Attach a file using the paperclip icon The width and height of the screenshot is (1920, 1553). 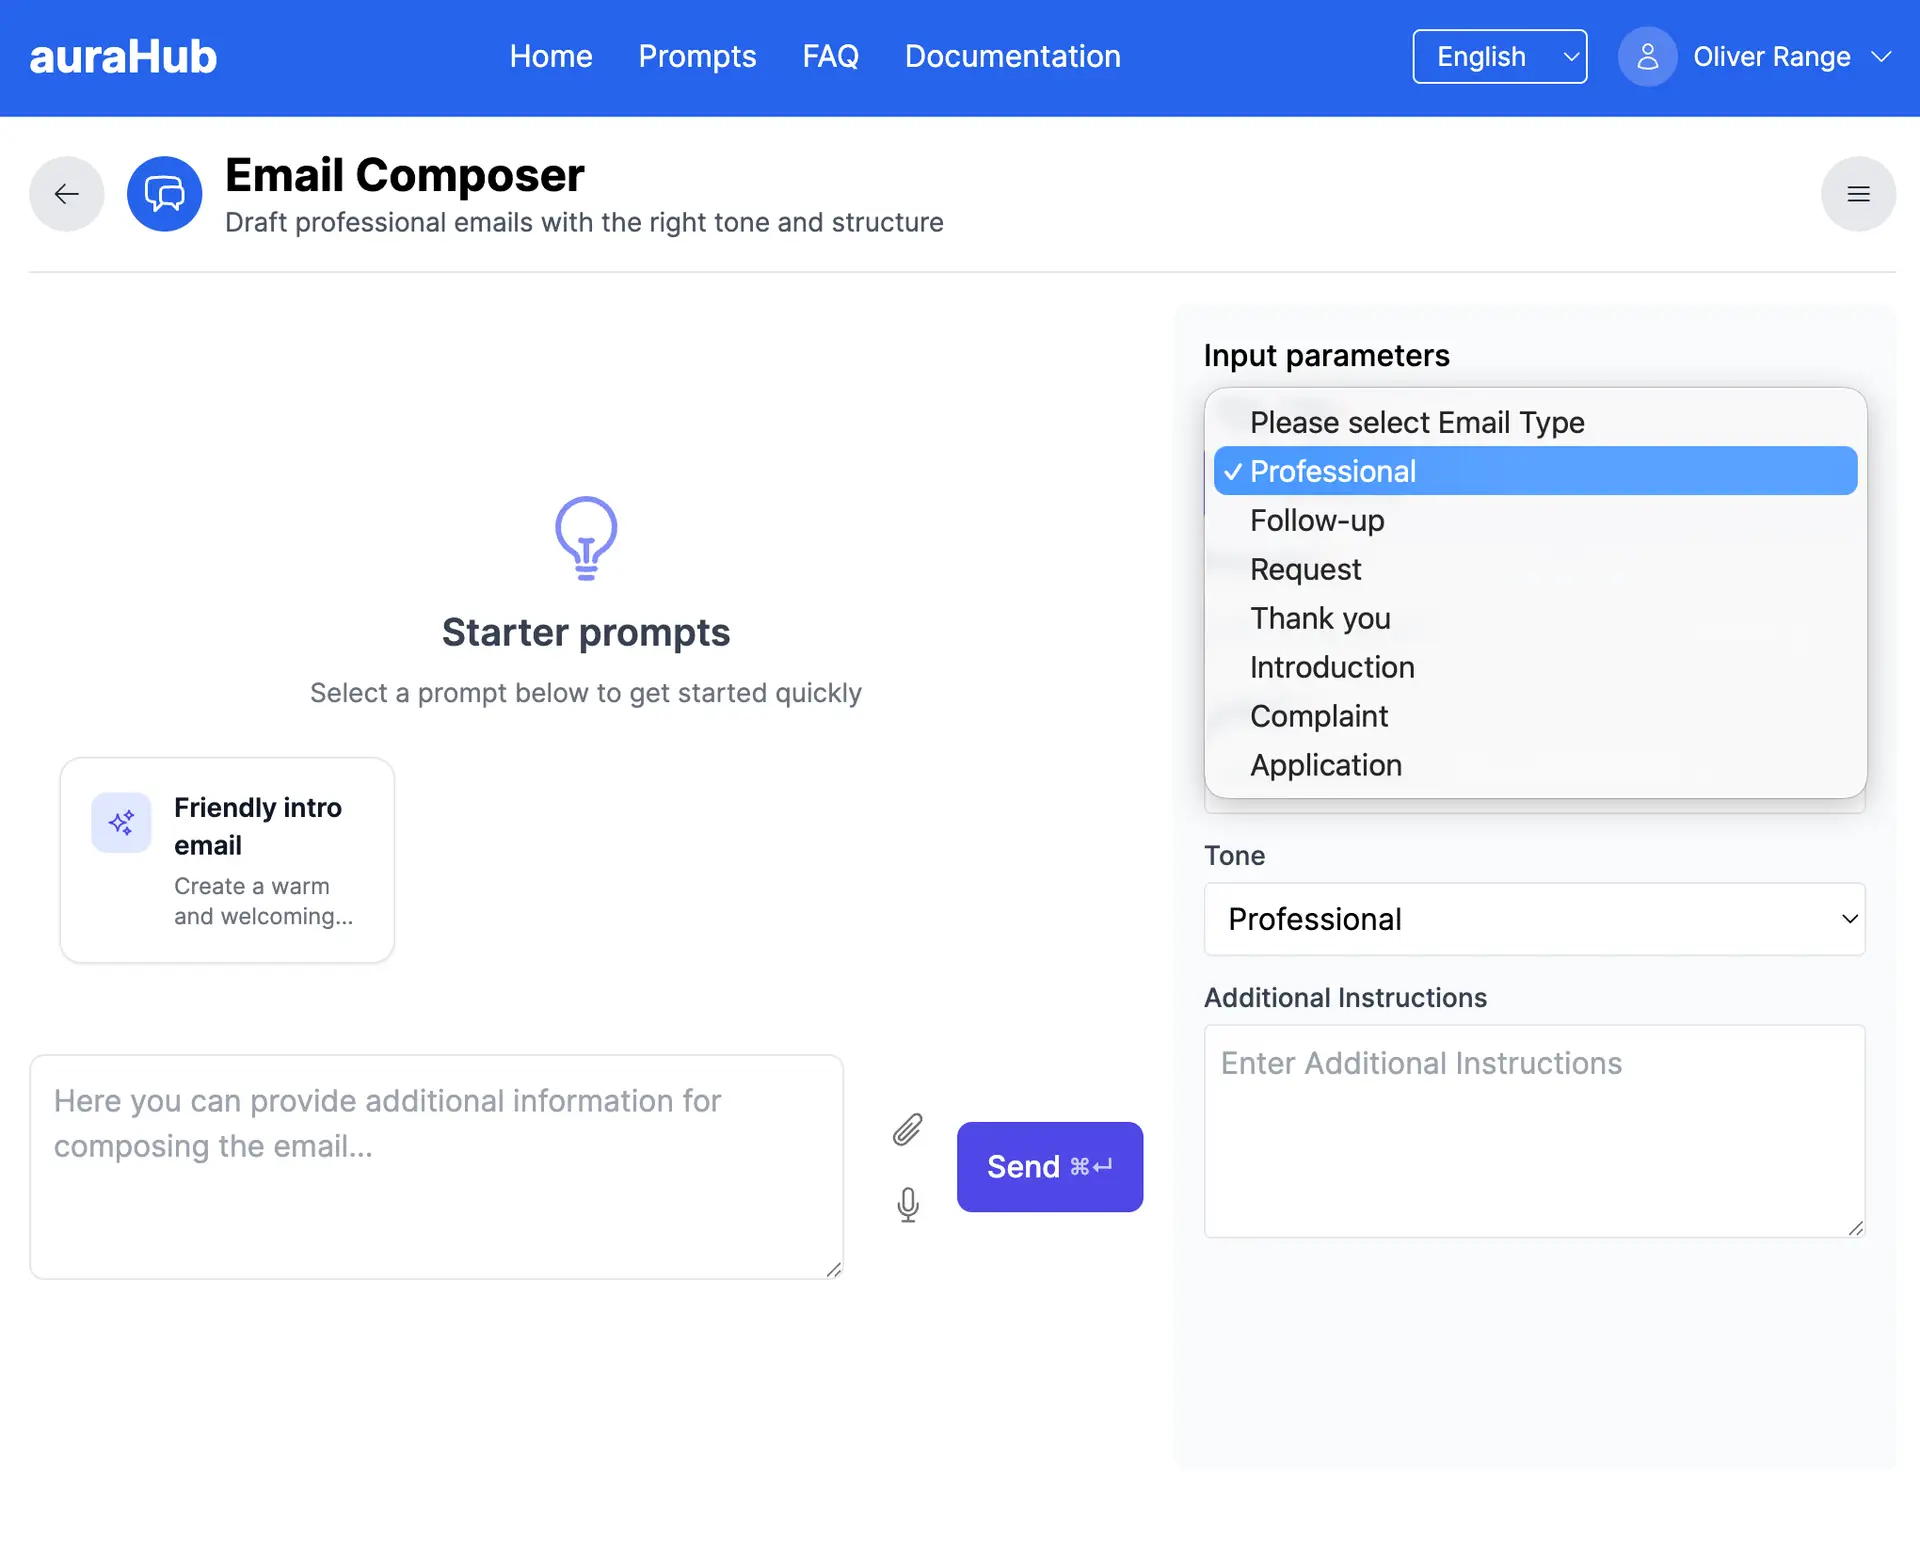click(x=908, y=1128)
